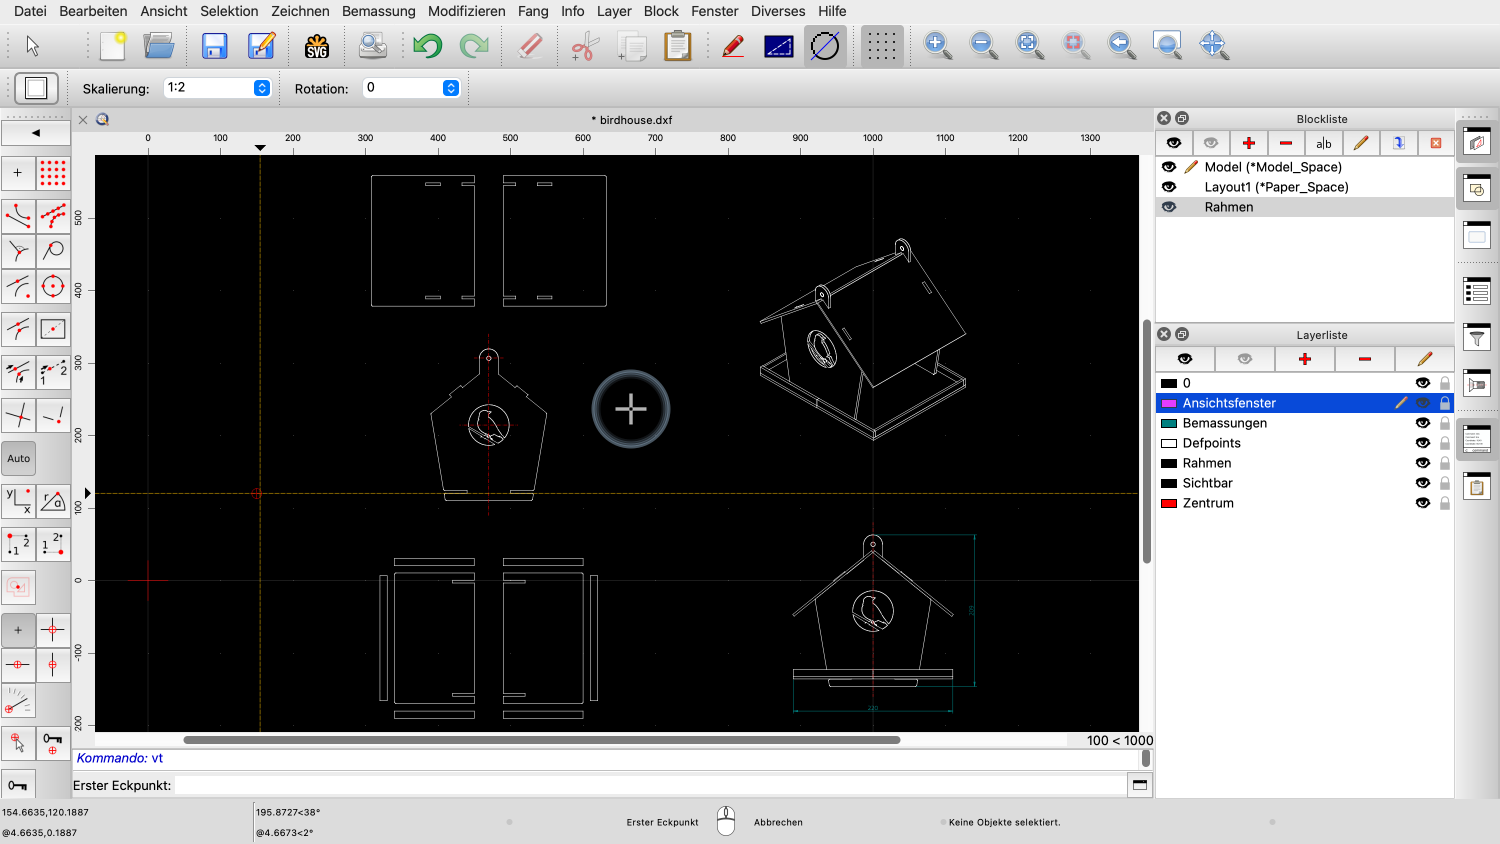The width and height of the screenshot is (1500, 844).
Task: Click the Erster Eckpunkt command input field
Action: 650,785
